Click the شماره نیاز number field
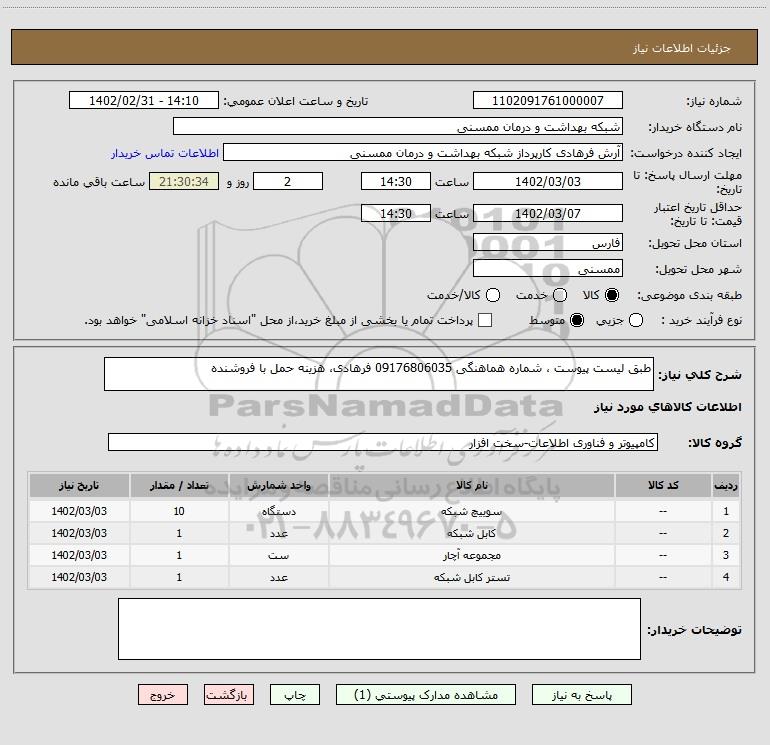 548,101
